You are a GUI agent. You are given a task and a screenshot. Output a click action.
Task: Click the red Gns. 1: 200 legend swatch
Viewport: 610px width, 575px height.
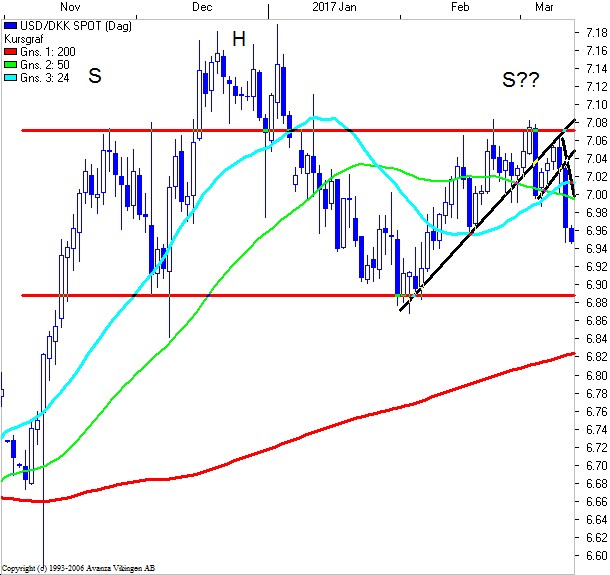[x=11, y=49]
